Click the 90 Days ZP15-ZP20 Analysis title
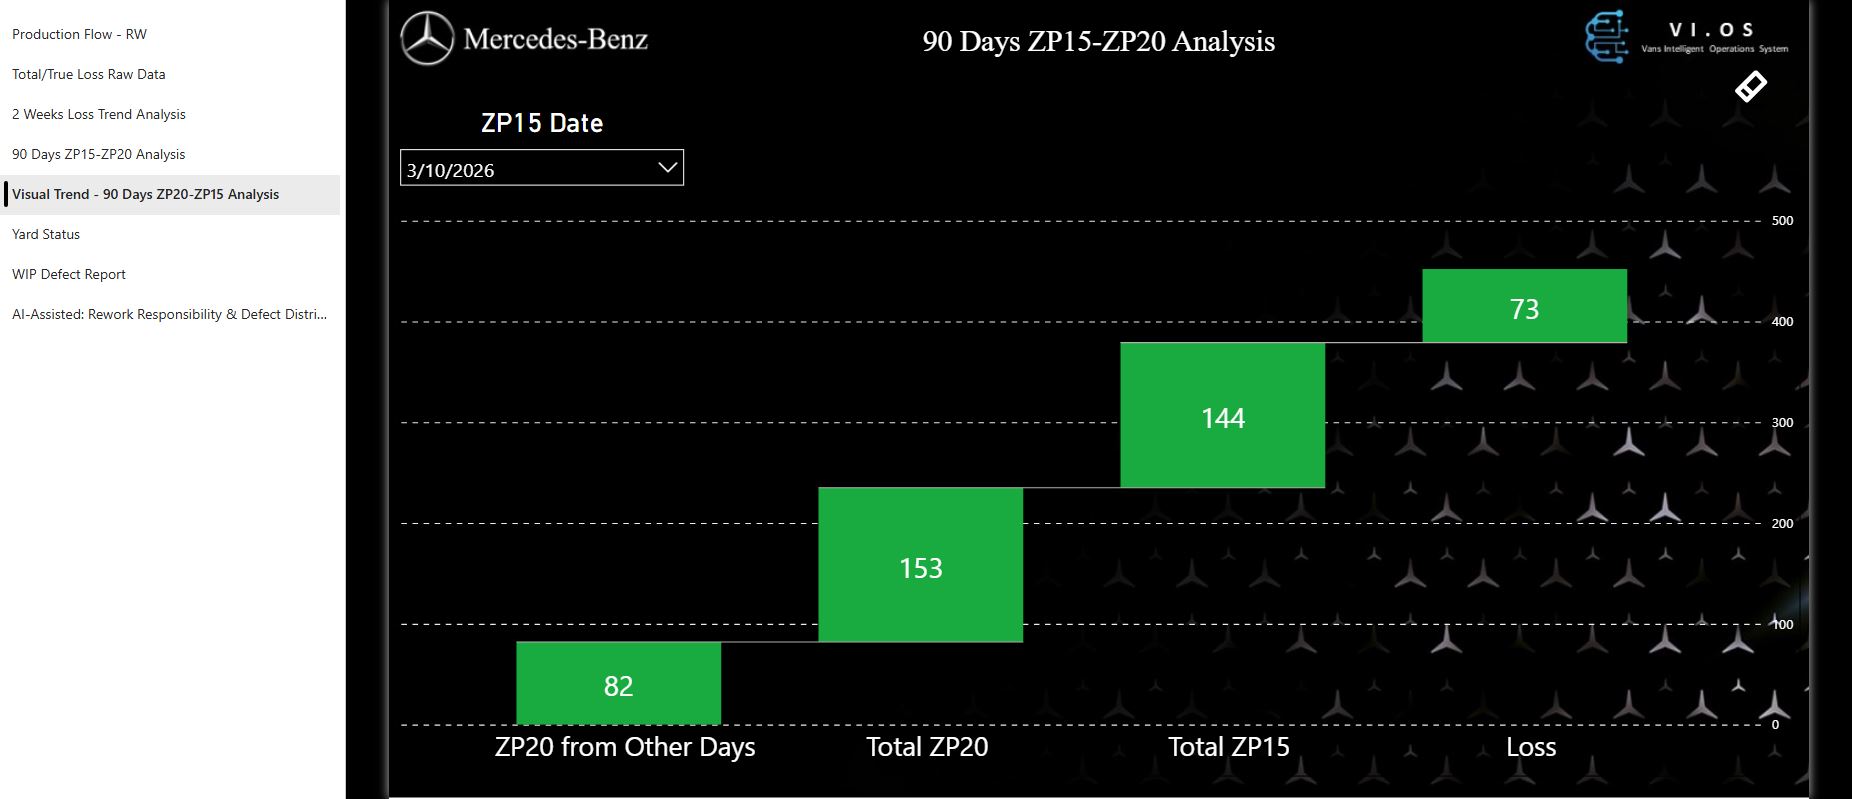The width and height of the screenshot is (1852, 799). [x=1098, y=42]
